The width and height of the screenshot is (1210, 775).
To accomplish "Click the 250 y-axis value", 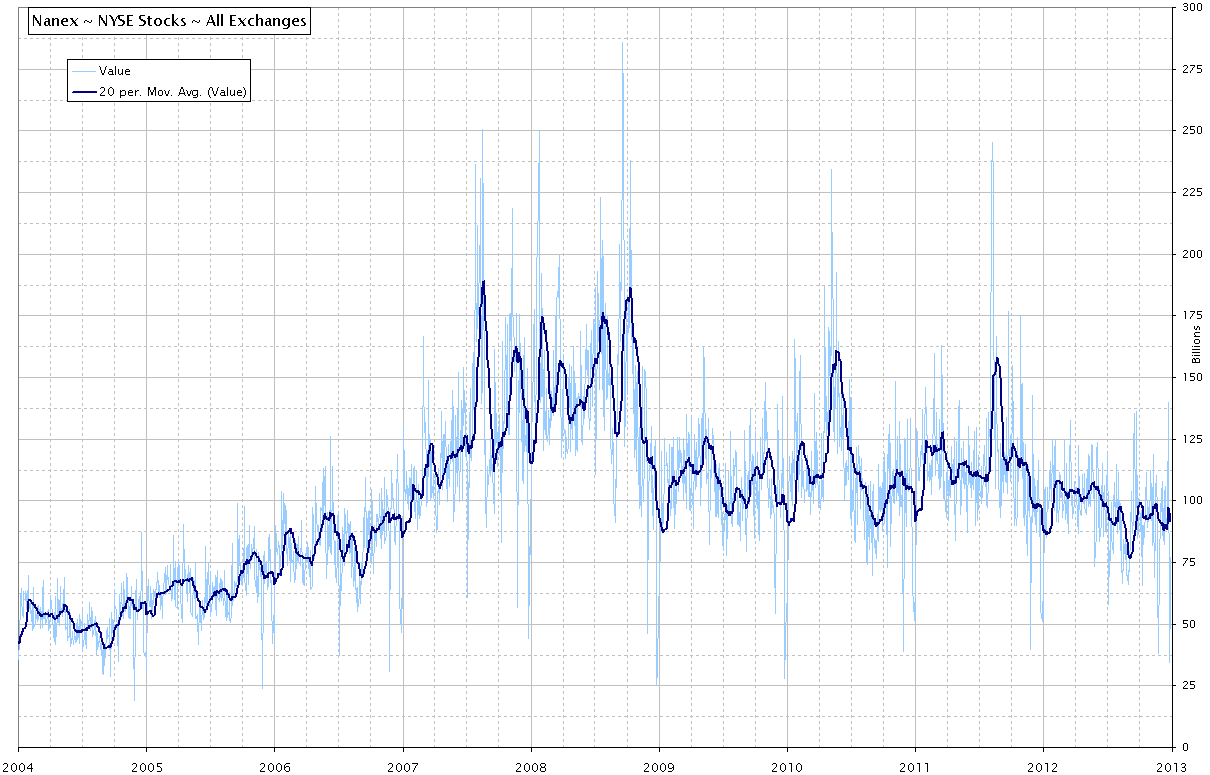I will pyautogui.click(x=1192, y=130).
